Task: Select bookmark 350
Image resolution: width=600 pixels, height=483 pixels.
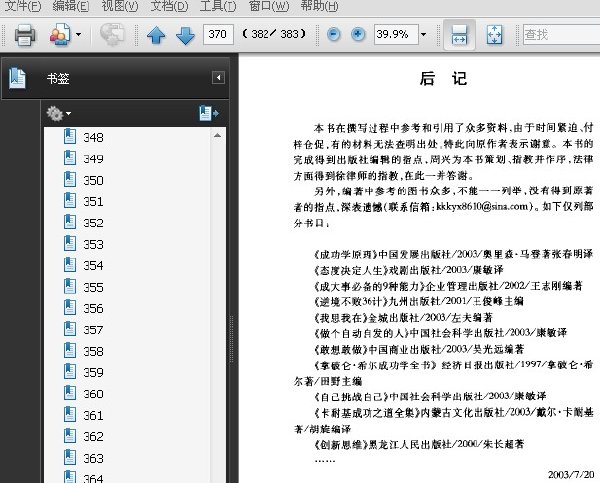Action: pos(93,180)
